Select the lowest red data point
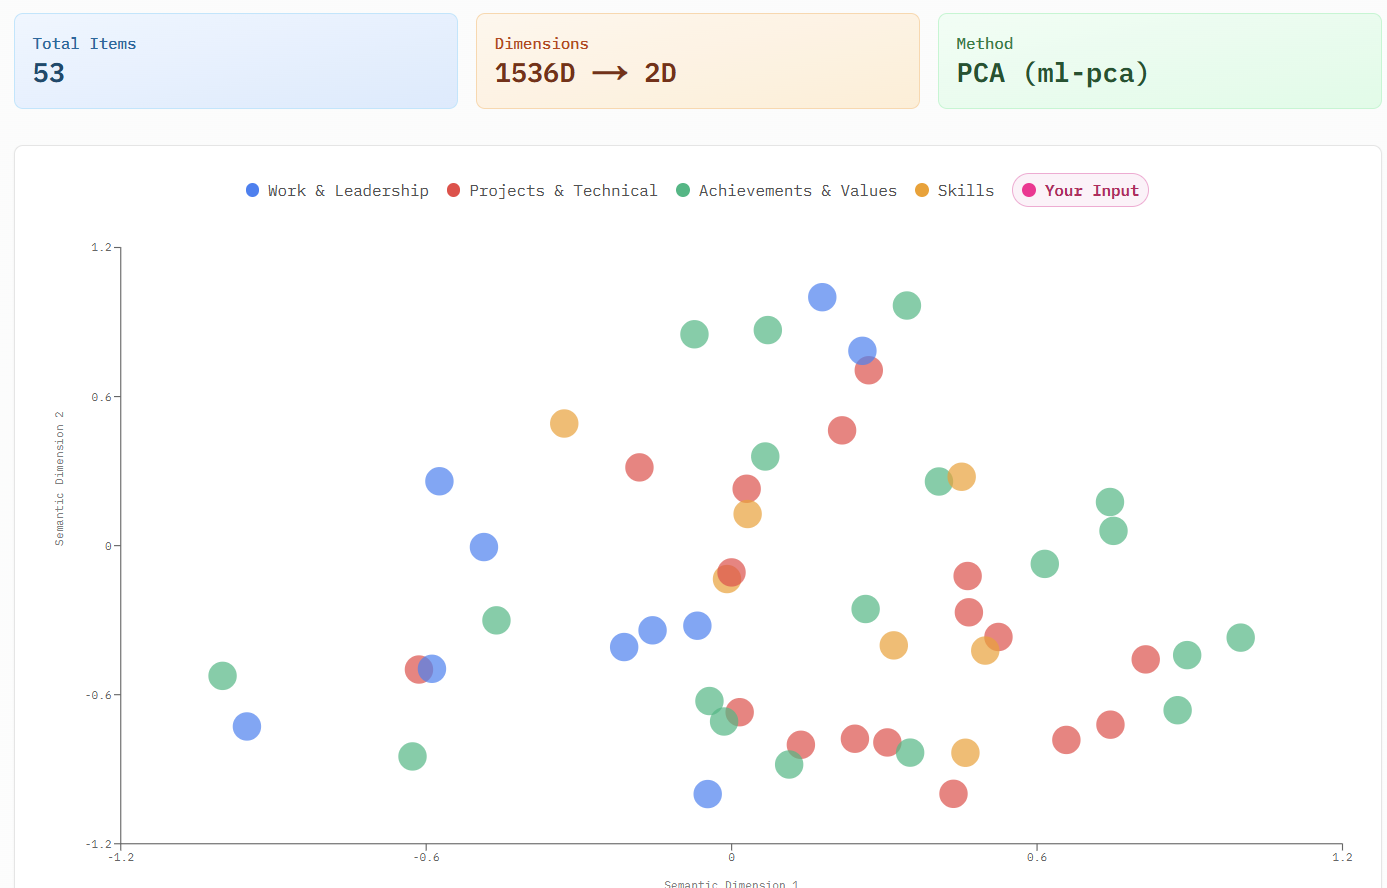This screenshot has width=1387, height=888. pos(954,794)
